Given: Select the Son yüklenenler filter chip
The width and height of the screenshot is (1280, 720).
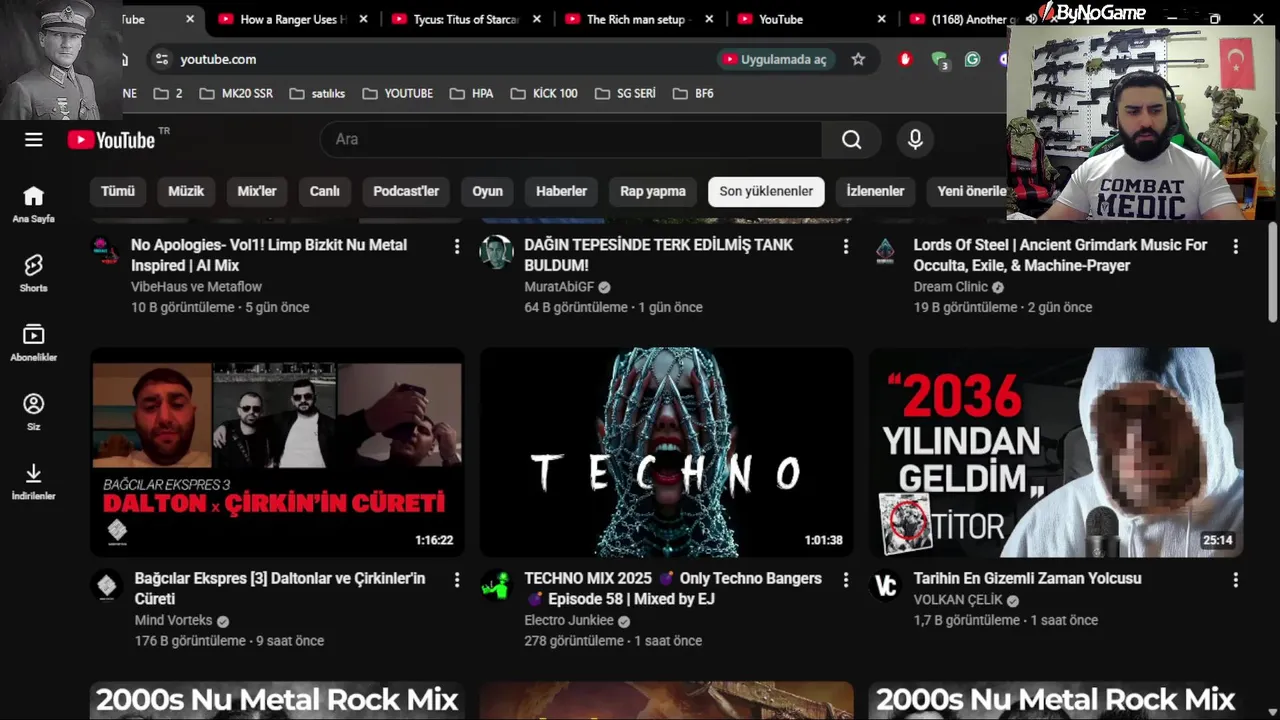Looking at the screenshot, I should pos(766,191).
